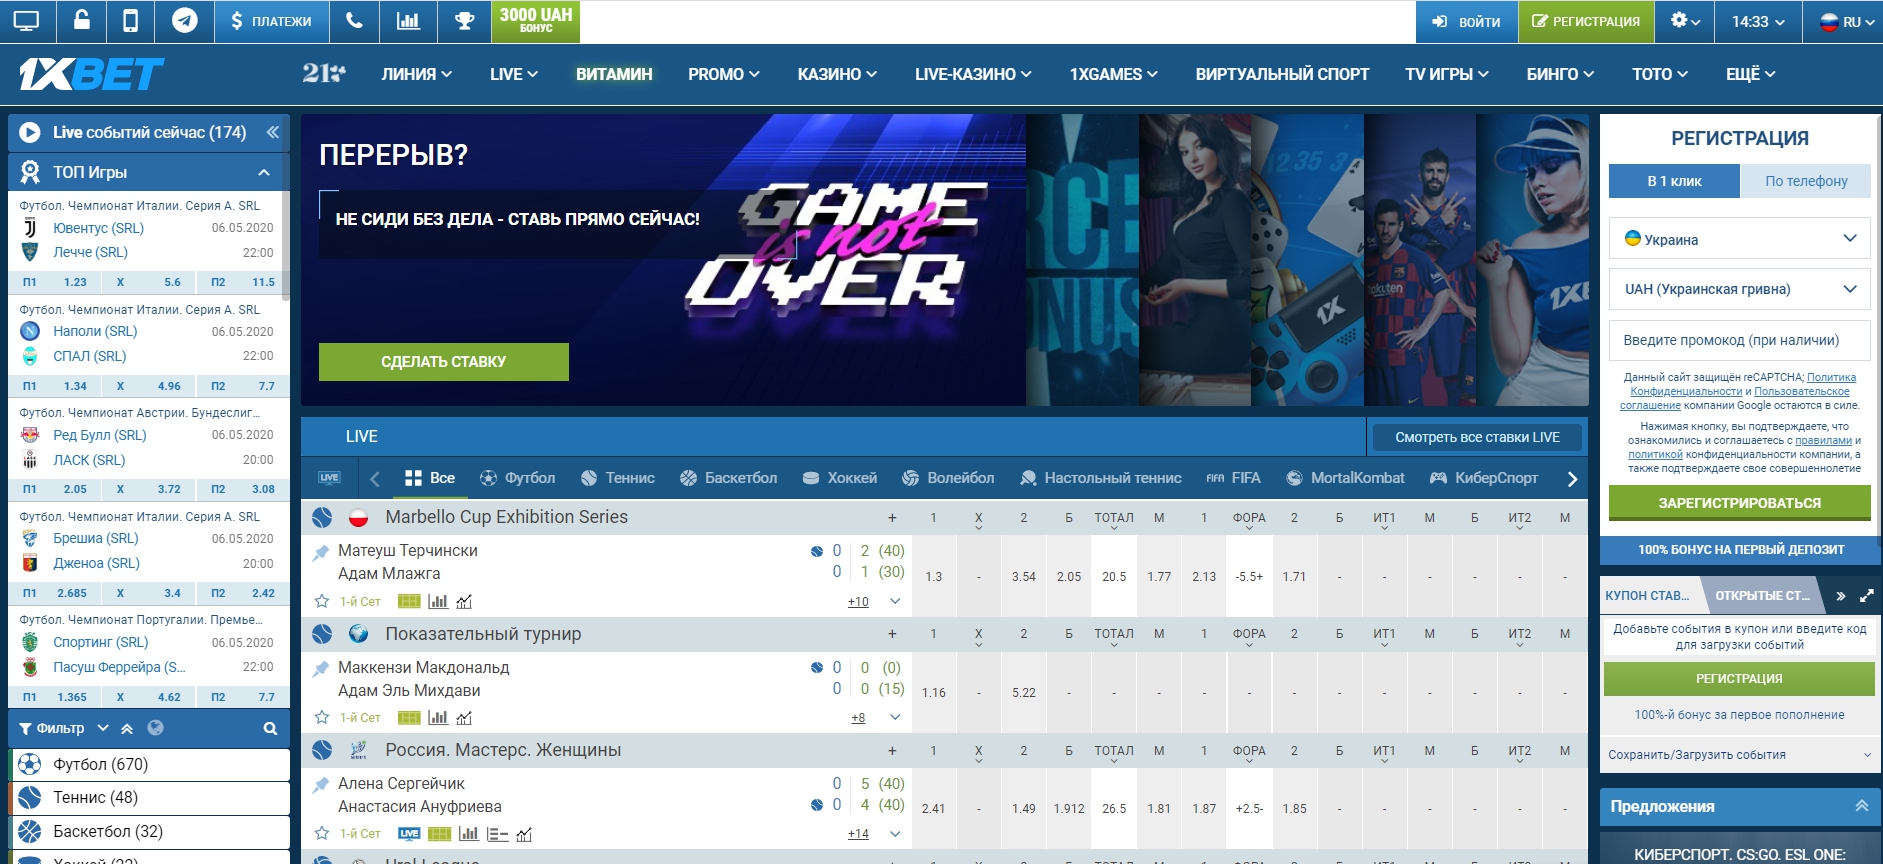Open the Telegram icon in top bar
This screenshot has width=1883, height=864.
(184, 21)
